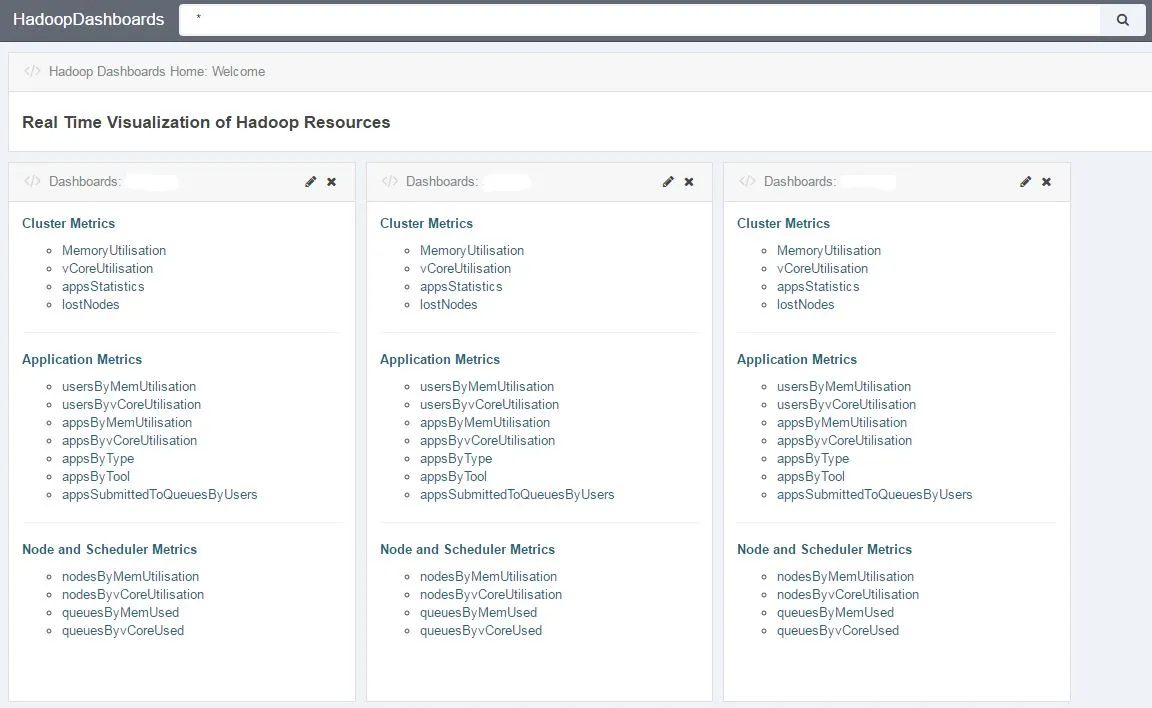Image resolution: width=1152 pixels, height=708 pixels.
Task: Open appsByType in third panel
Action: [x=813, y=459]
